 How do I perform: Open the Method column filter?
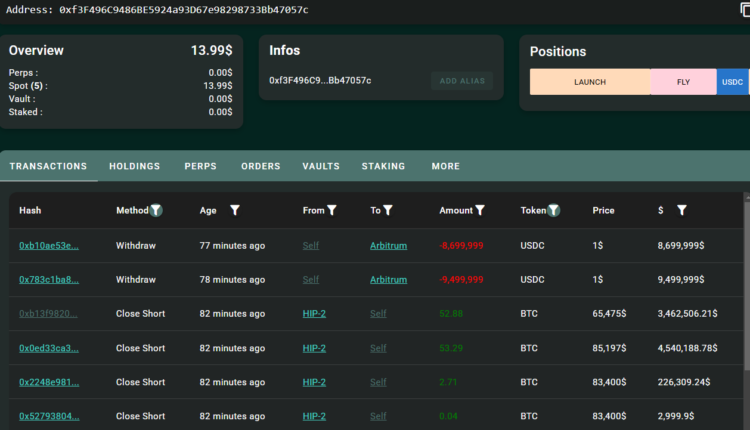tap(156, 211)
